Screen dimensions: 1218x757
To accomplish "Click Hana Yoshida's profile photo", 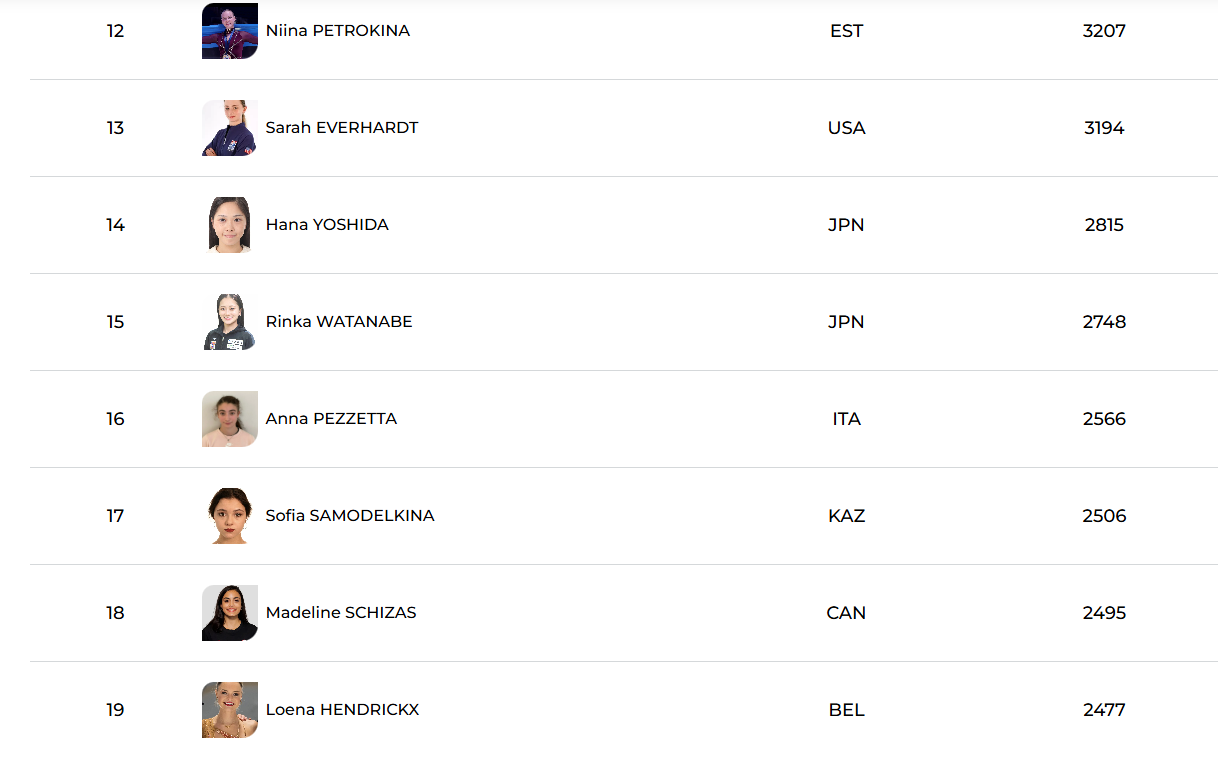I will [x=230, y=225].
